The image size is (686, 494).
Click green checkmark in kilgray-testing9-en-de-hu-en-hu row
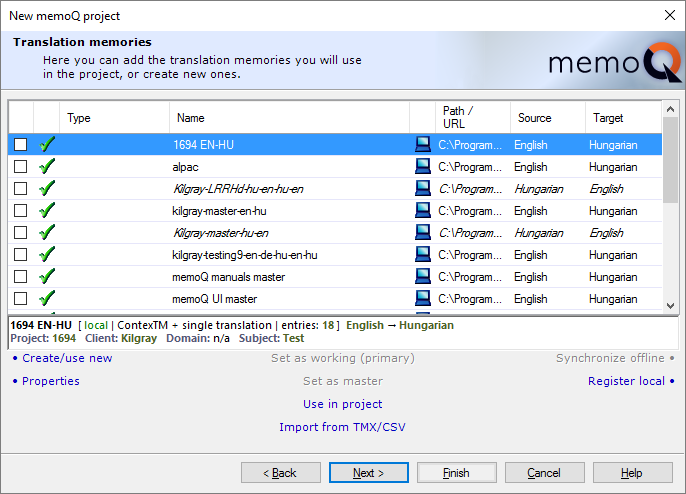click(x=47, y=254)
